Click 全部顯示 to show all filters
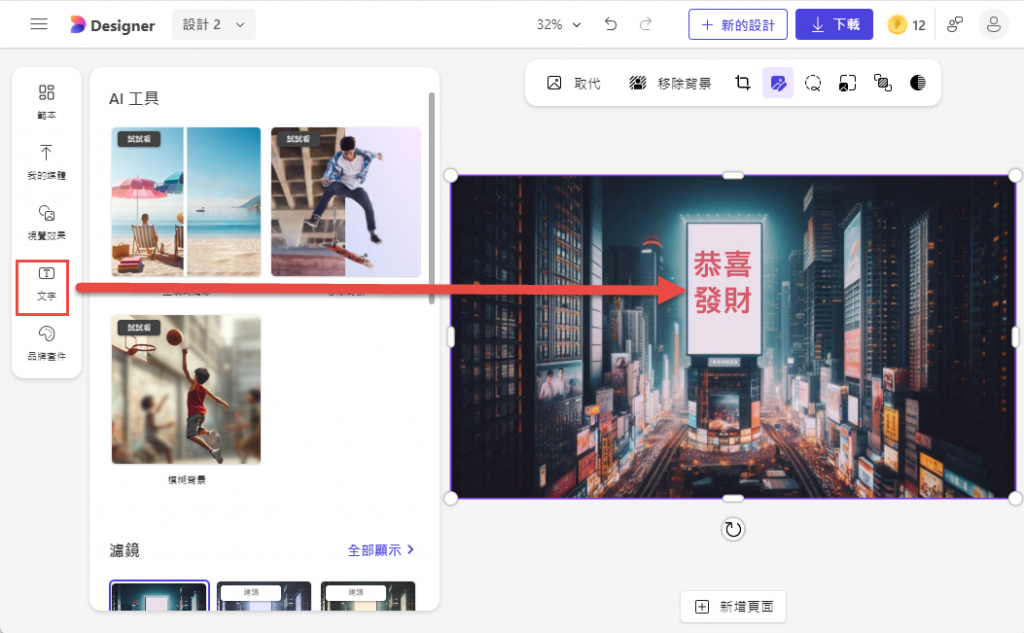This screenshot has height=633, width=1024. (x=381, y=550)
